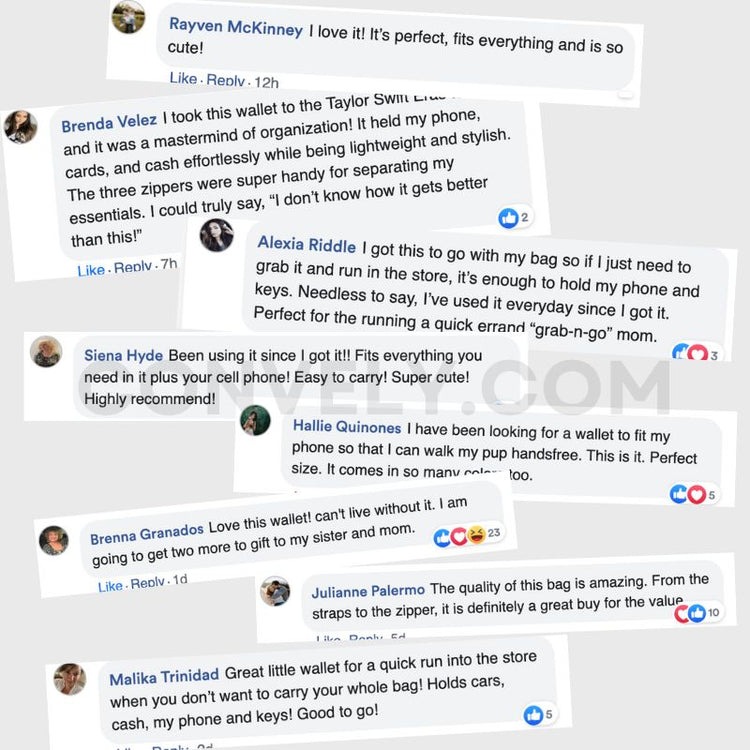Image resolution: width=750 pixels, height=750 pixels.
Task: Like Rayven McKinney's comment
Action: pyautogui.click(x=183, y=80)
